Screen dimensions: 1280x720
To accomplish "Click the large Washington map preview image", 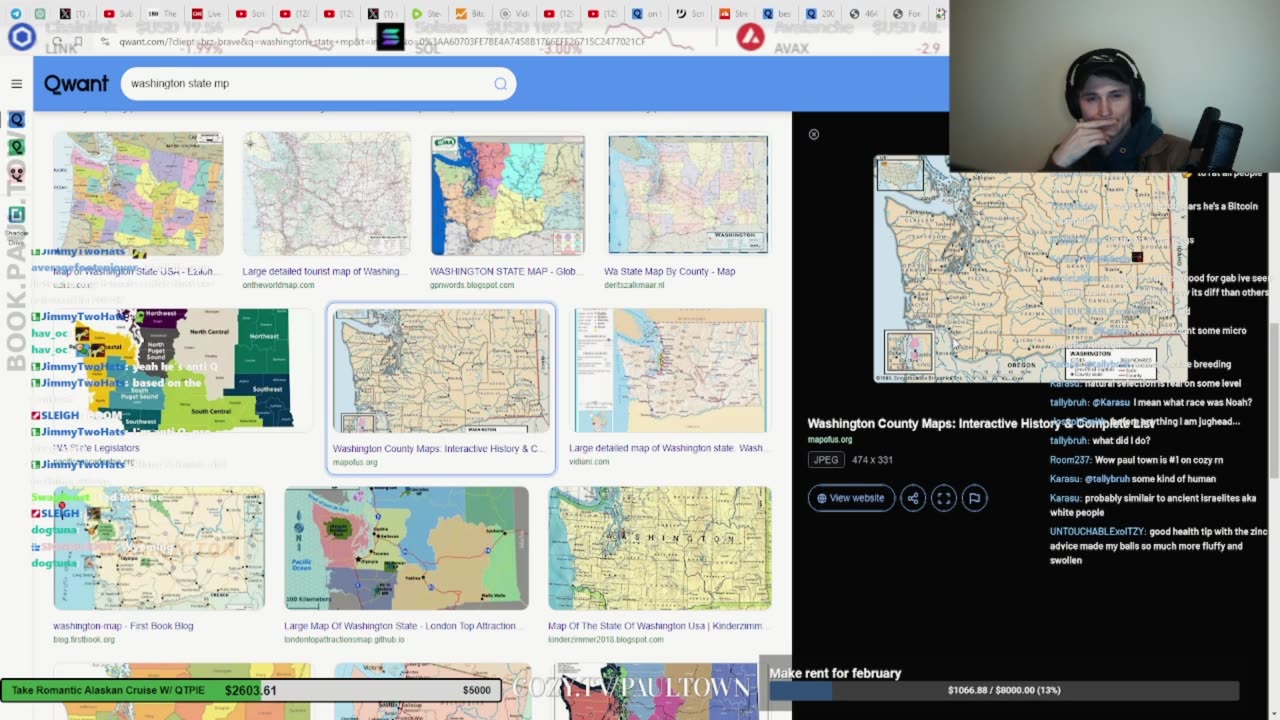I will tap(1030, 270).
